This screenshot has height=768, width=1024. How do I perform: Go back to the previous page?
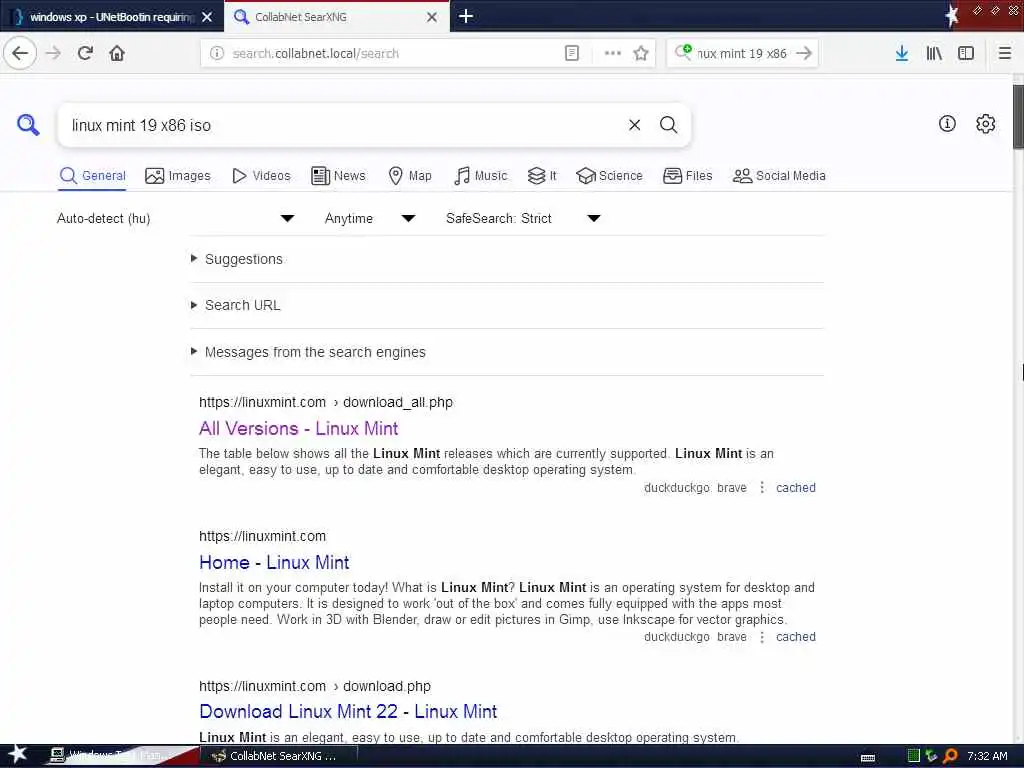(20, 53)
